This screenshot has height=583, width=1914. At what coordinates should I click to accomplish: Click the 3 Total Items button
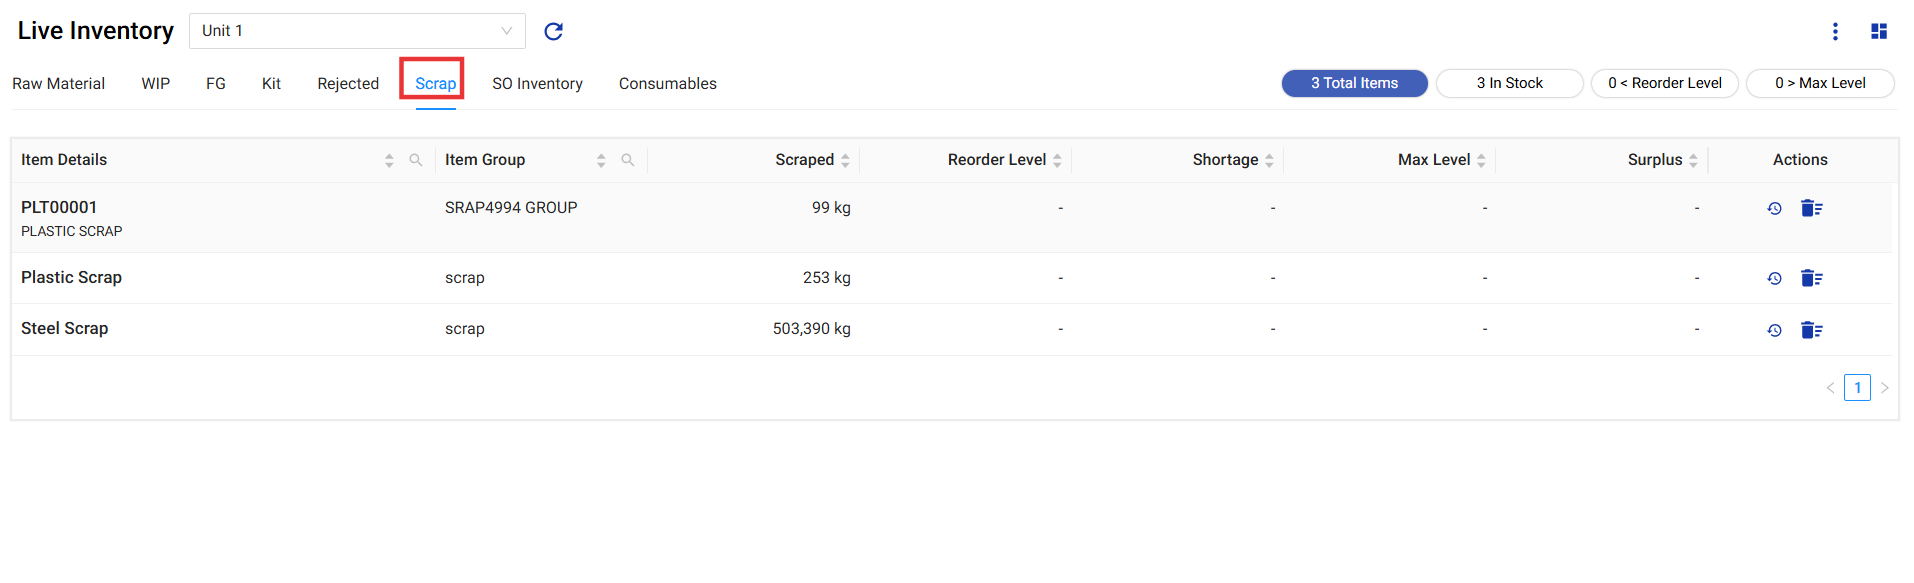pyautogui.click(x=1354, y=83)
